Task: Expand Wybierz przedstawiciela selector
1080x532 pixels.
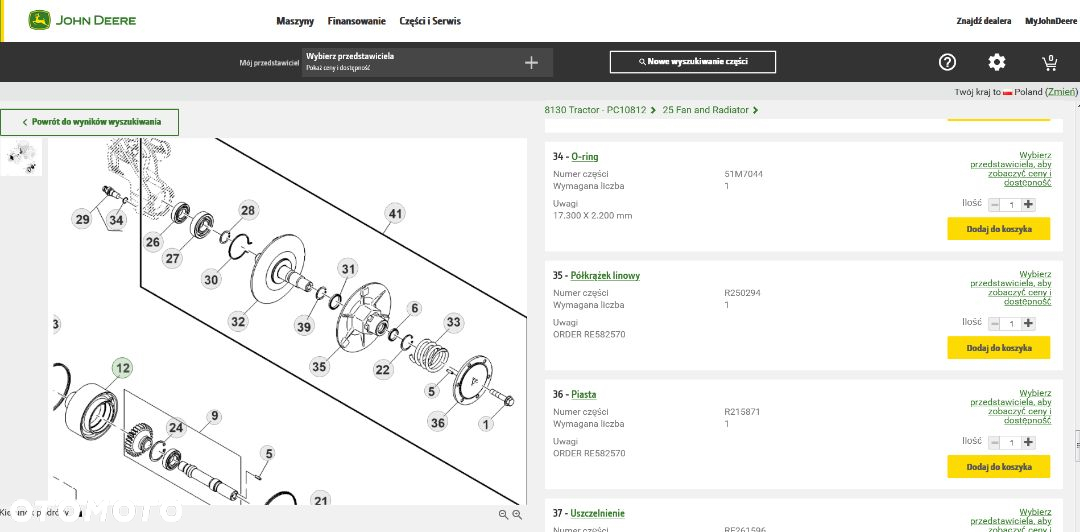Action: tap(427, 62)
